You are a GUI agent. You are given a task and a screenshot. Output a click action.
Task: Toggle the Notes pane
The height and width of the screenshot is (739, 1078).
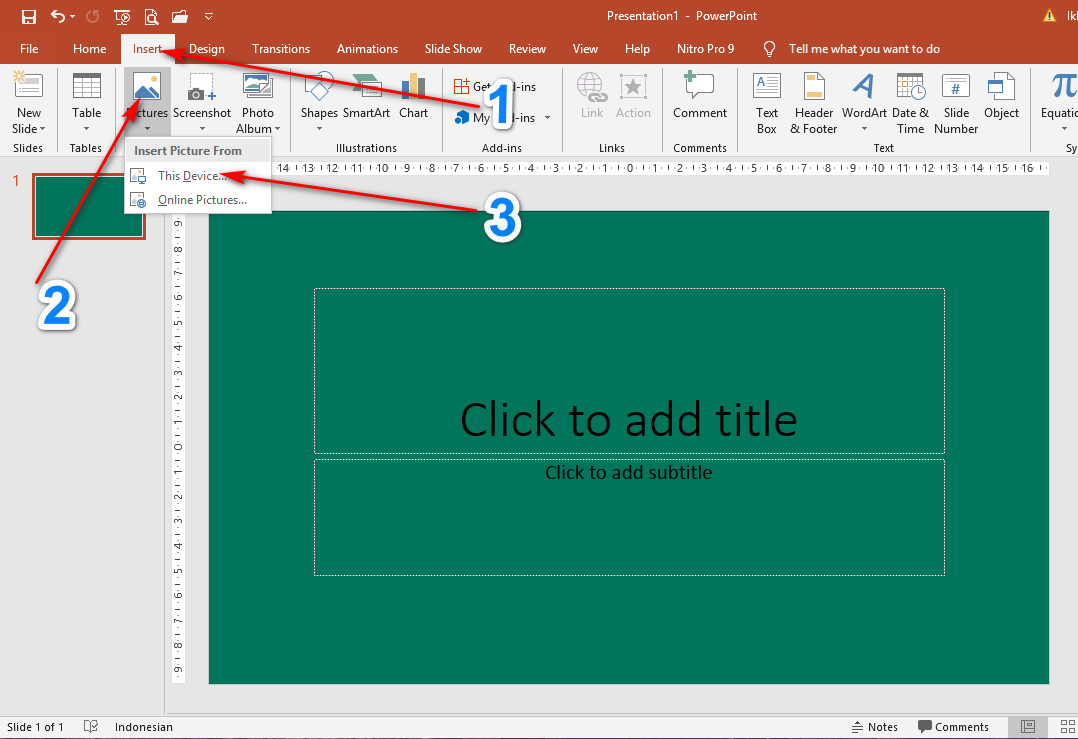coord(874,727)
